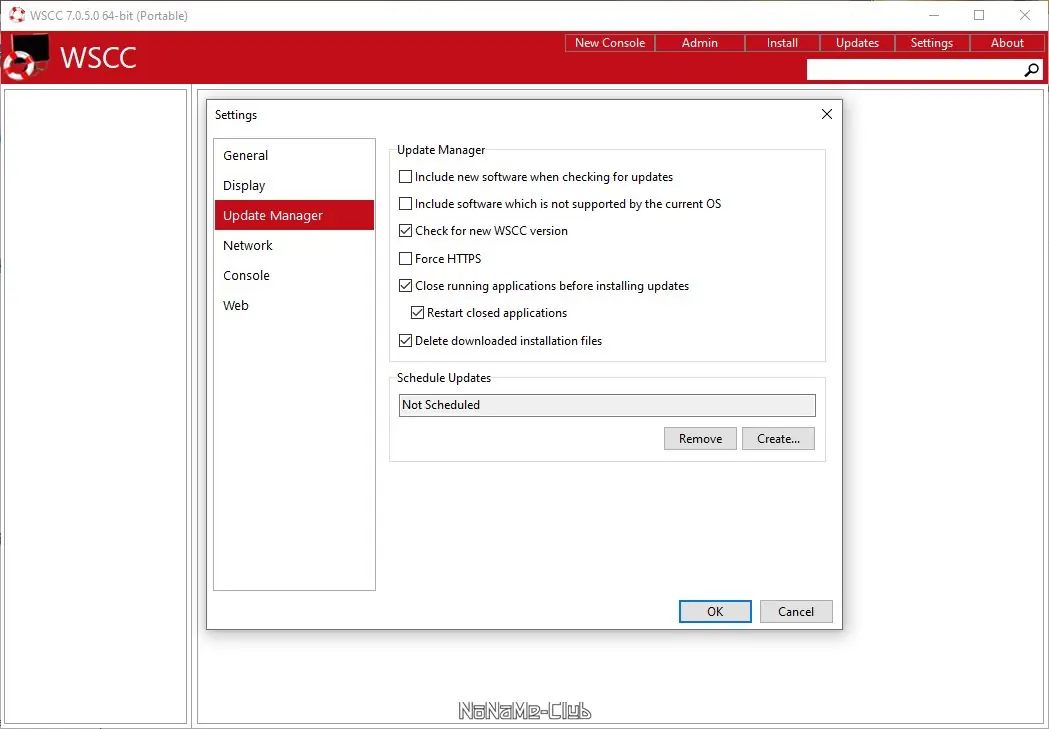Click the WSCC lifebuoy logo

pyautogui.click(x=27, y=57)
